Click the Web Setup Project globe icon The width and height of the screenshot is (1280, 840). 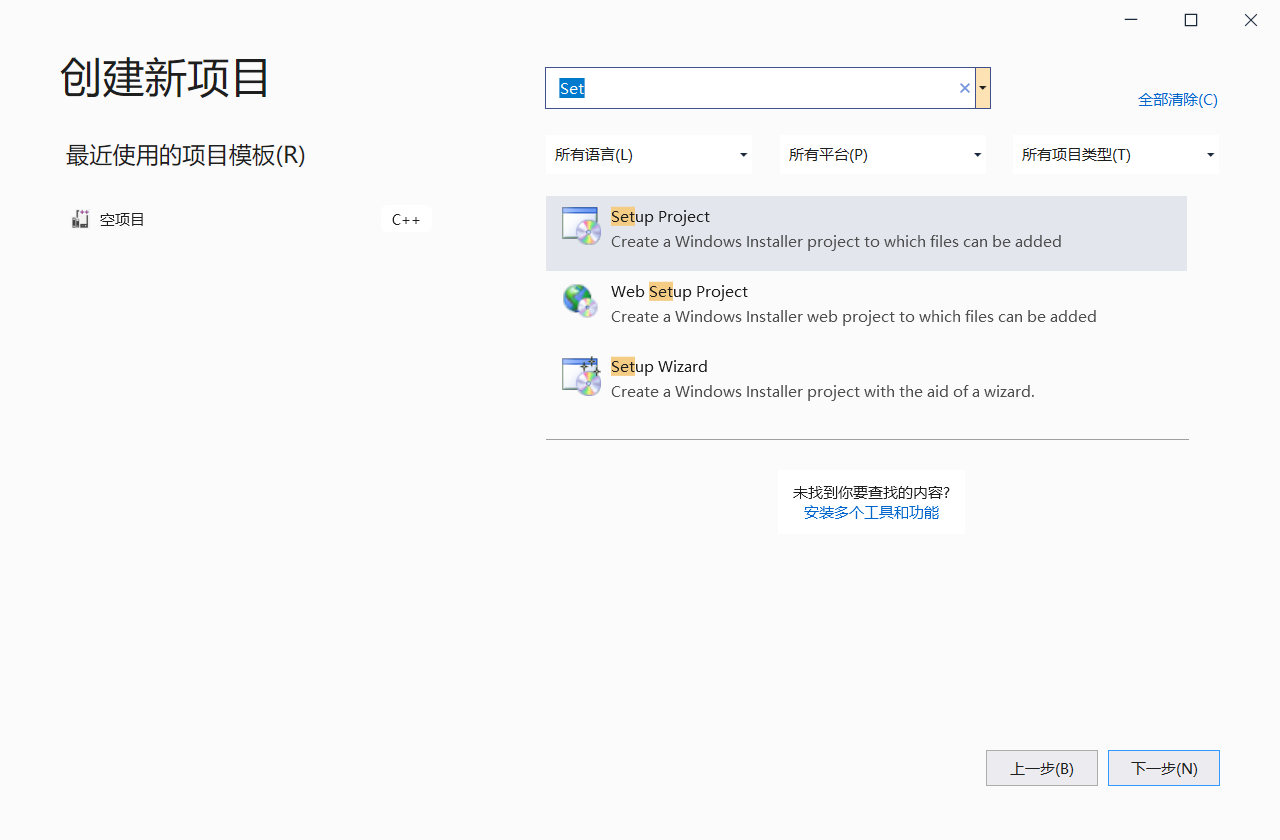[580, 300]
